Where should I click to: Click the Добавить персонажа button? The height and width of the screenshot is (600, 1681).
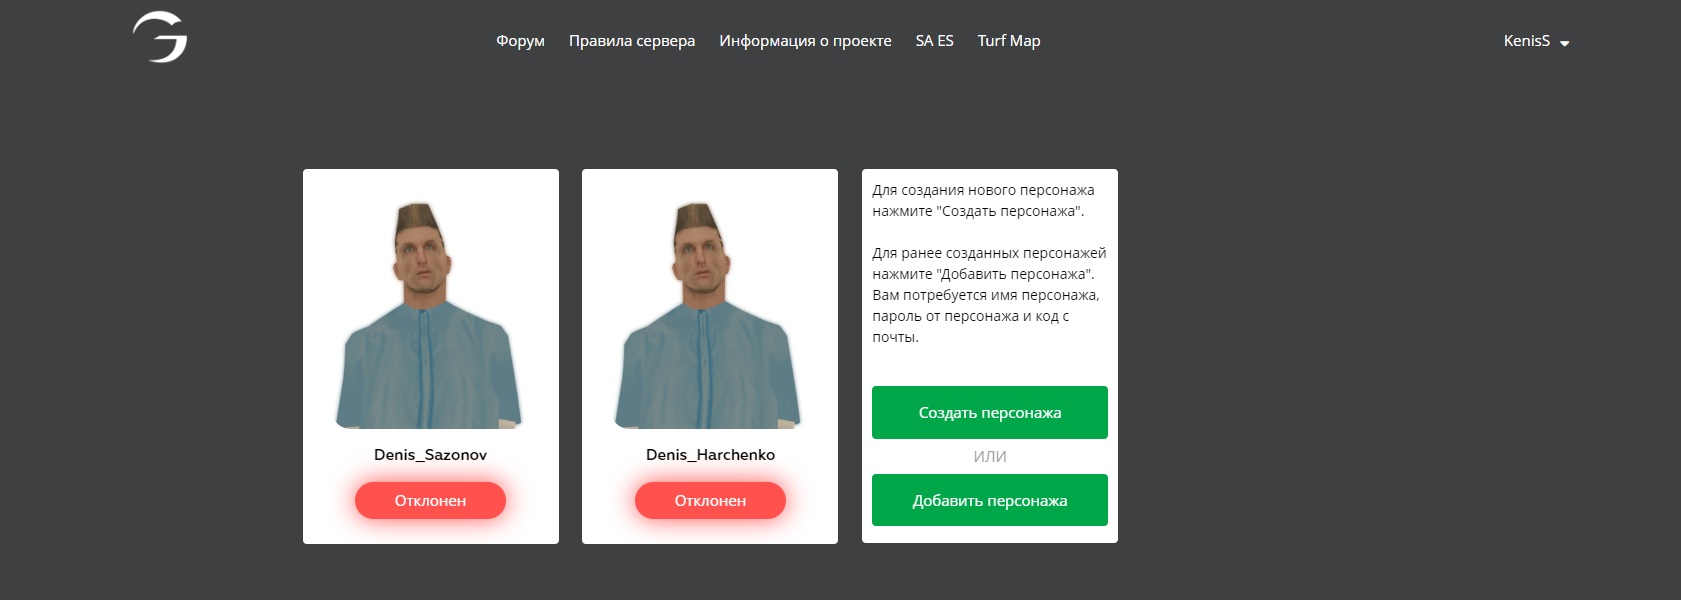tap(990, 500)
